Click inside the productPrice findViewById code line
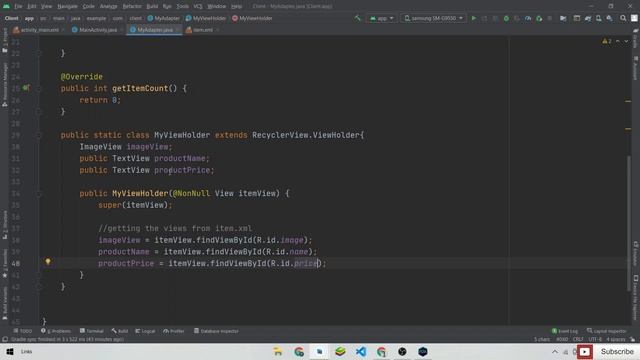Image resolution: width=640 pixels, height=360 pixels. 212,264
